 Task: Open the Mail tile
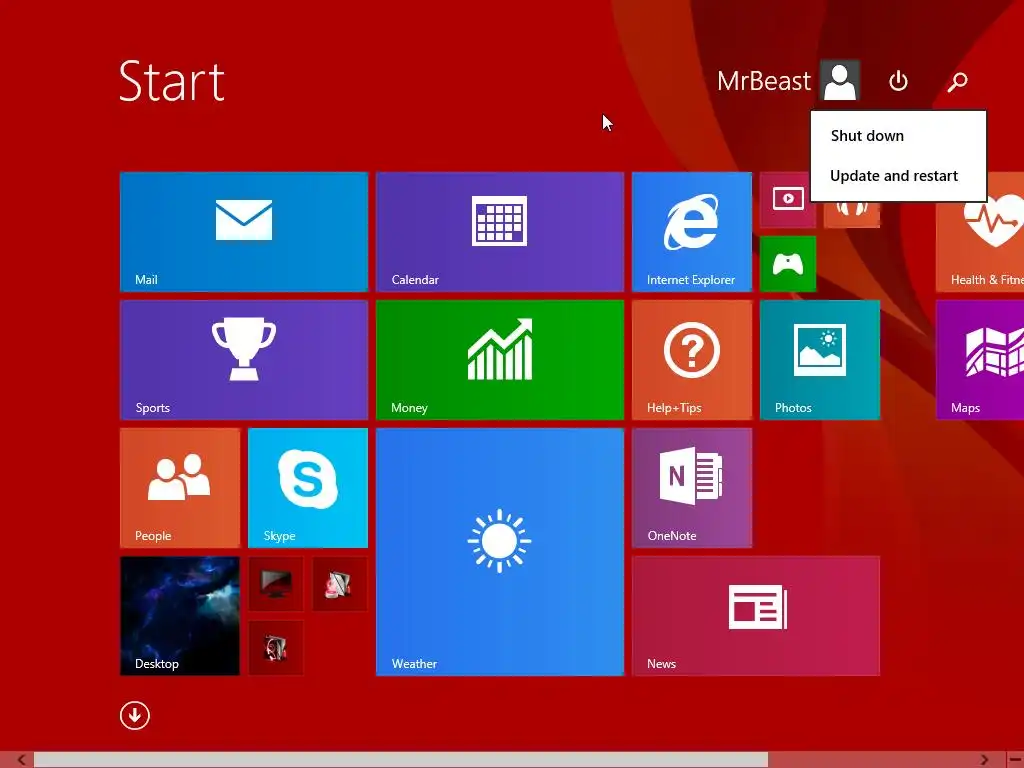pyautogui.click(x=244, y=232)
